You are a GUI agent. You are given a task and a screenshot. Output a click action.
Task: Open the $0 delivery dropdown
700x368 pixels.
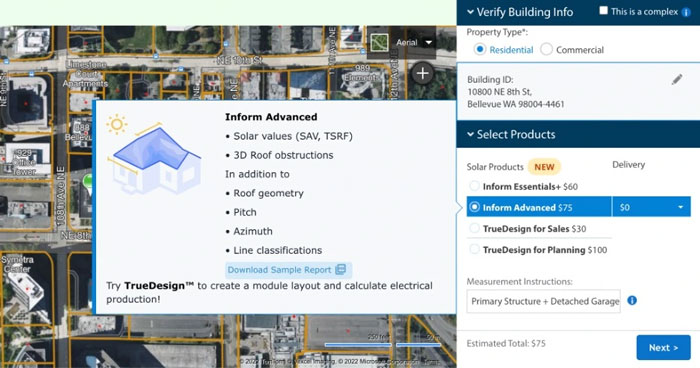[651, 207]
